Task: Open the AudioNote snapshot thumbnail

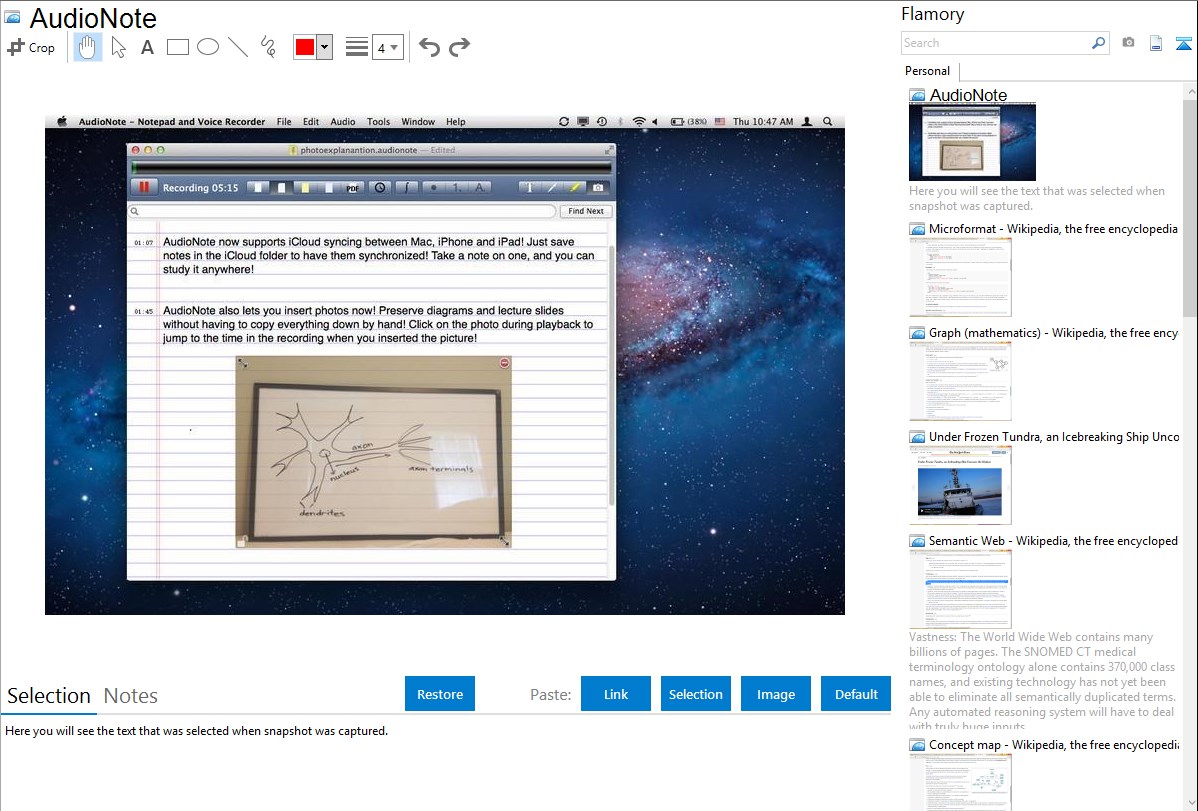Action: 972,142
